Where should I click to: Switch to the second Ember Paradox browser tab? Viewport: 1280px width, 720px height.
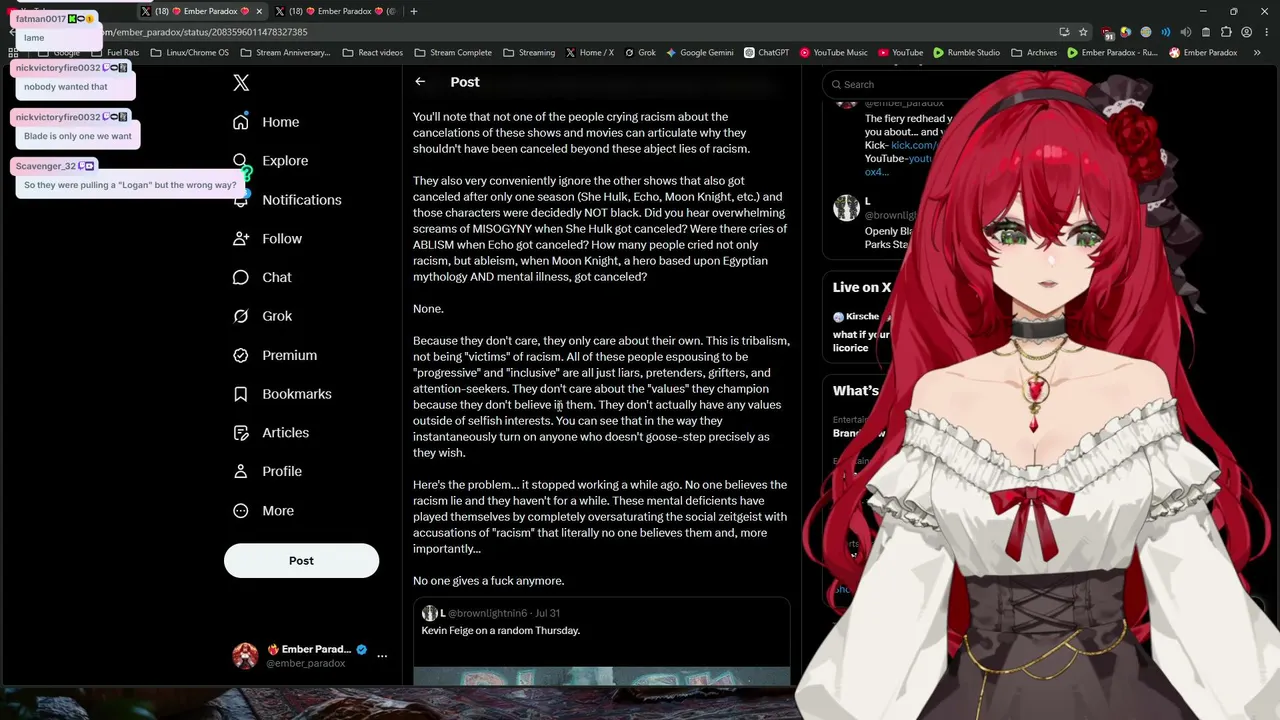click(335, 11)
